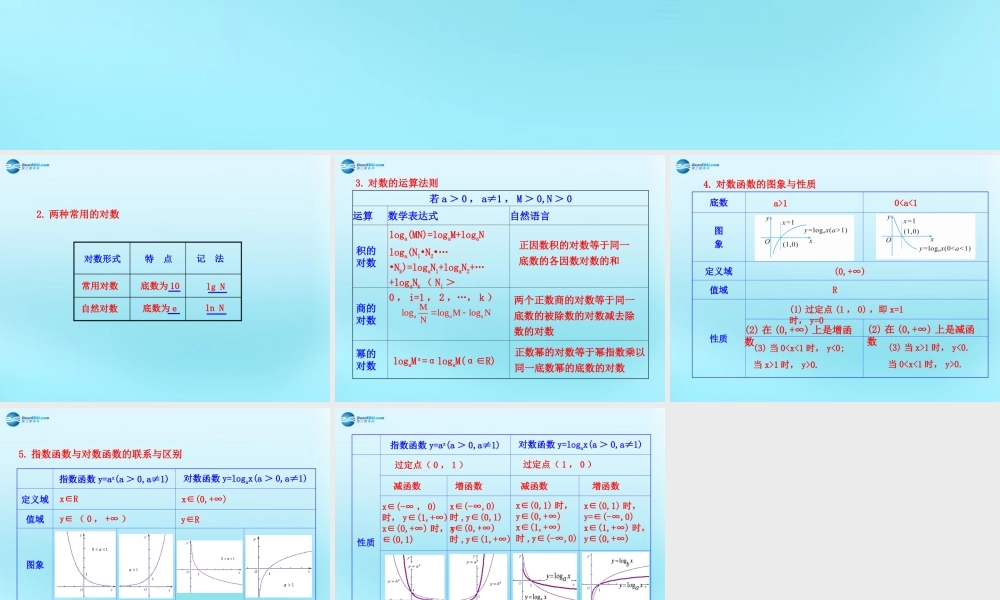The image size is (1000, 600).
Task: Click the row label '底数'
Action: tap(719, 203)
